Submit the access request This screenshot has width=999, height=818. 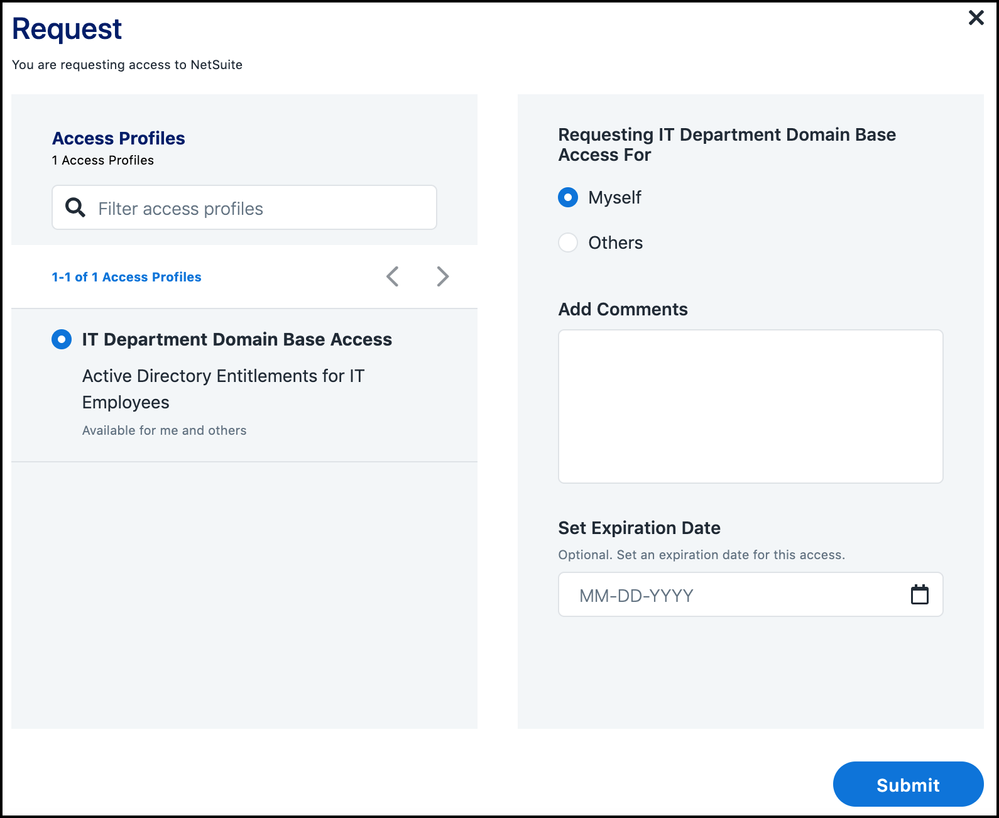[x=907, y=785]
